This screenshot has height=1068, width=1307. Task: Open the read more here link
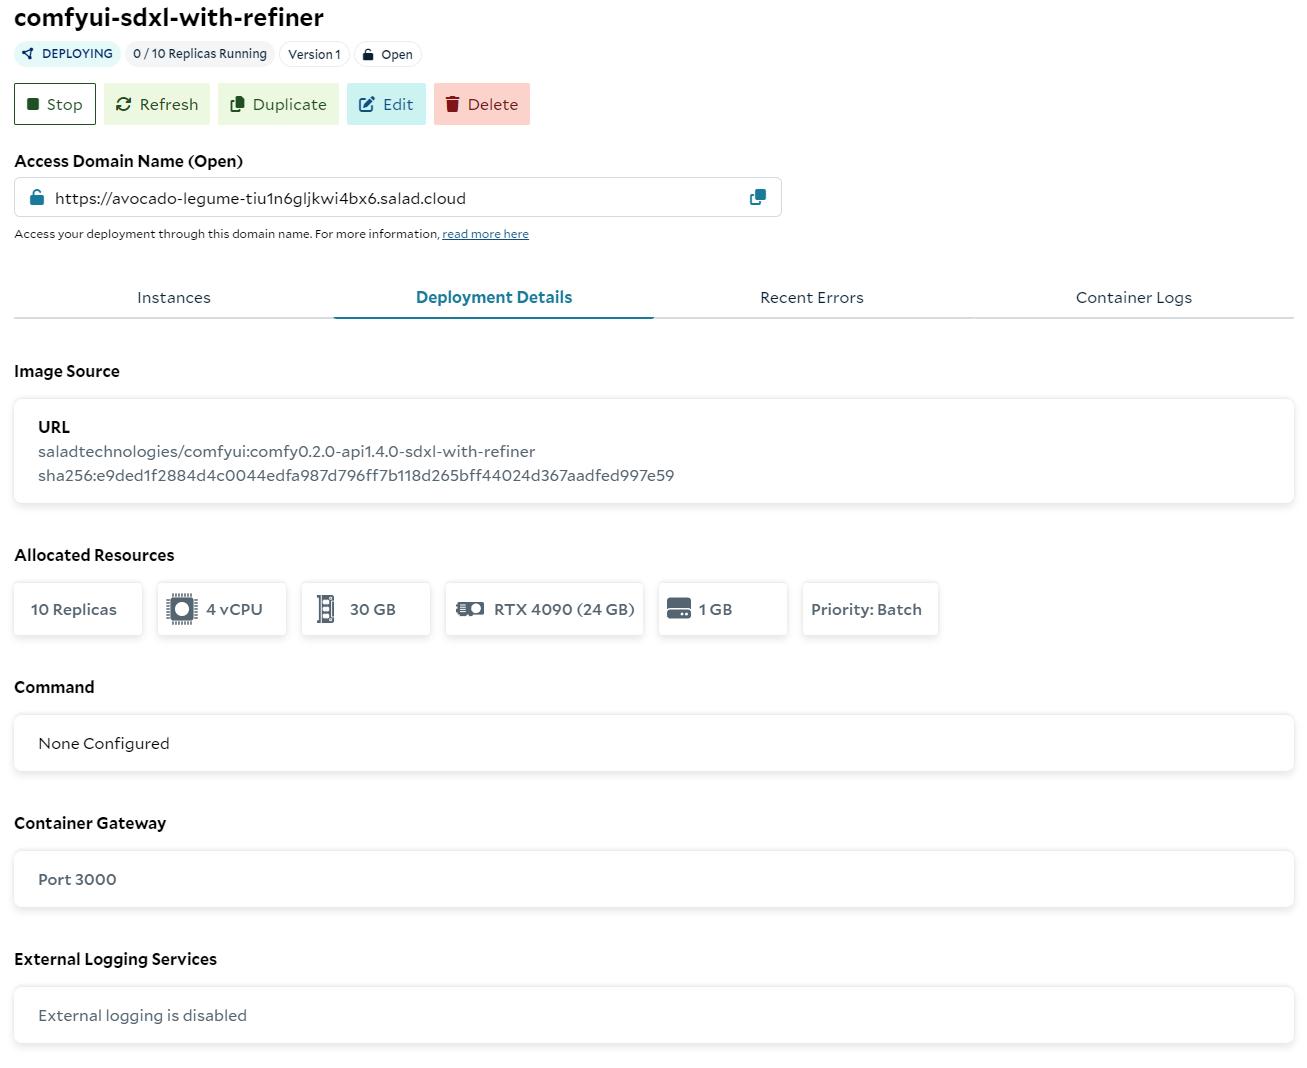point(485,234)
